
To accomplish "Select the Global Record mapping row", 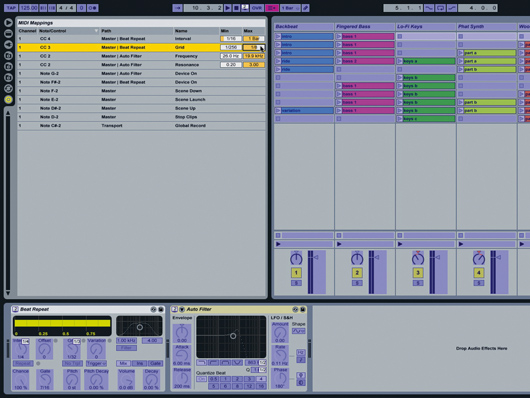I will pyautogui.click(x=141, y=125).
